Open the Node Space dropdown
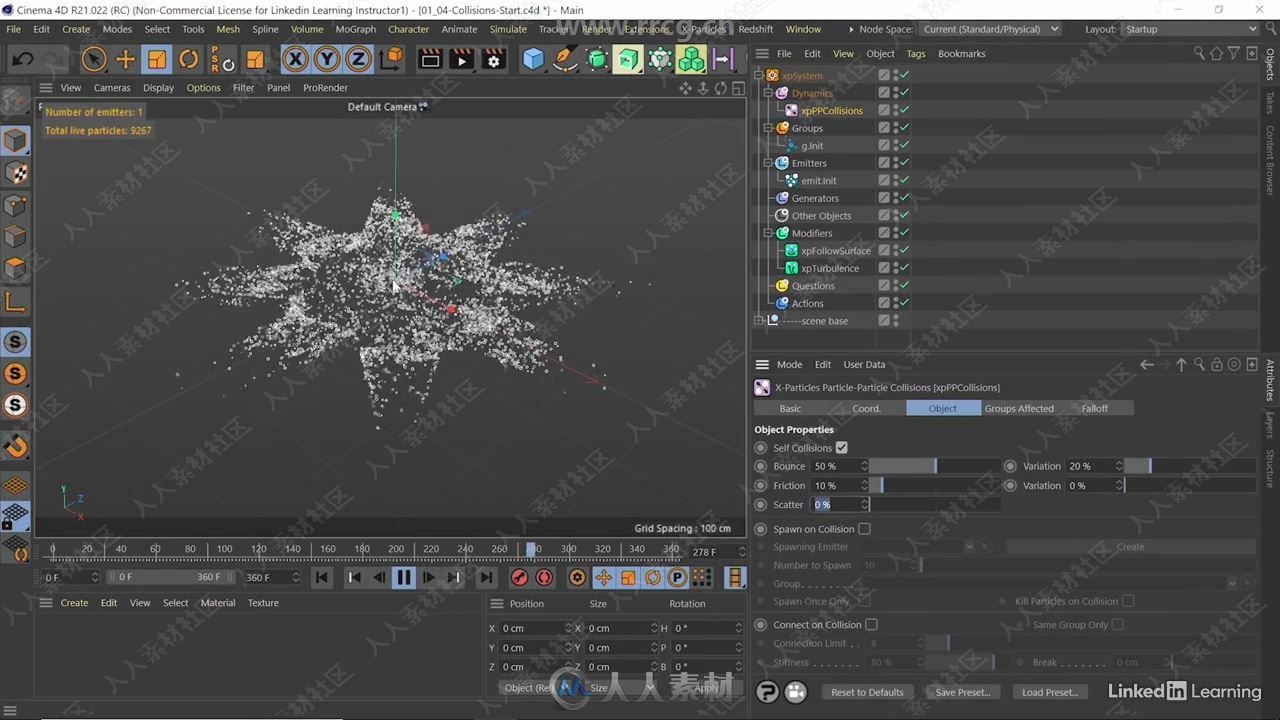The width and height of the screenshot is (1280, 720). coord(990,29)
